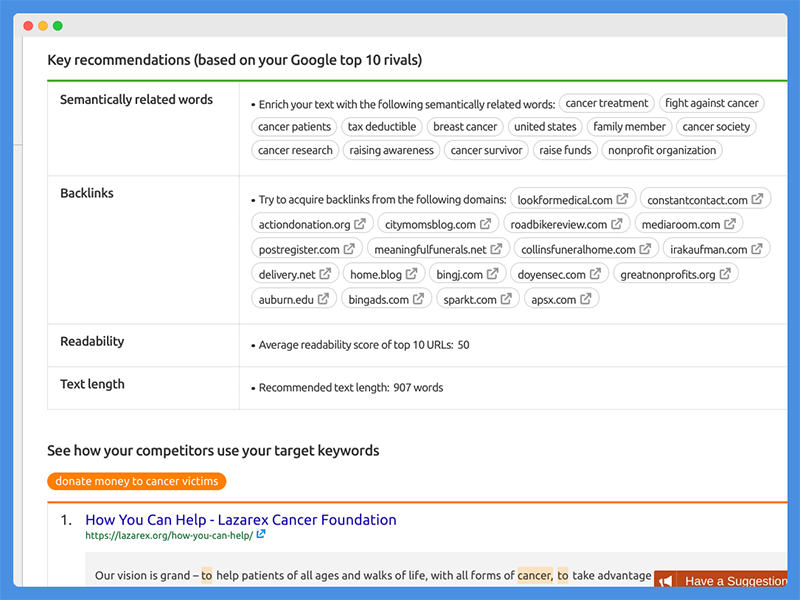The width and height of the screenshot is (800, 600).
Task: Click the 'Readability' row label
Action: coord(92,341)
